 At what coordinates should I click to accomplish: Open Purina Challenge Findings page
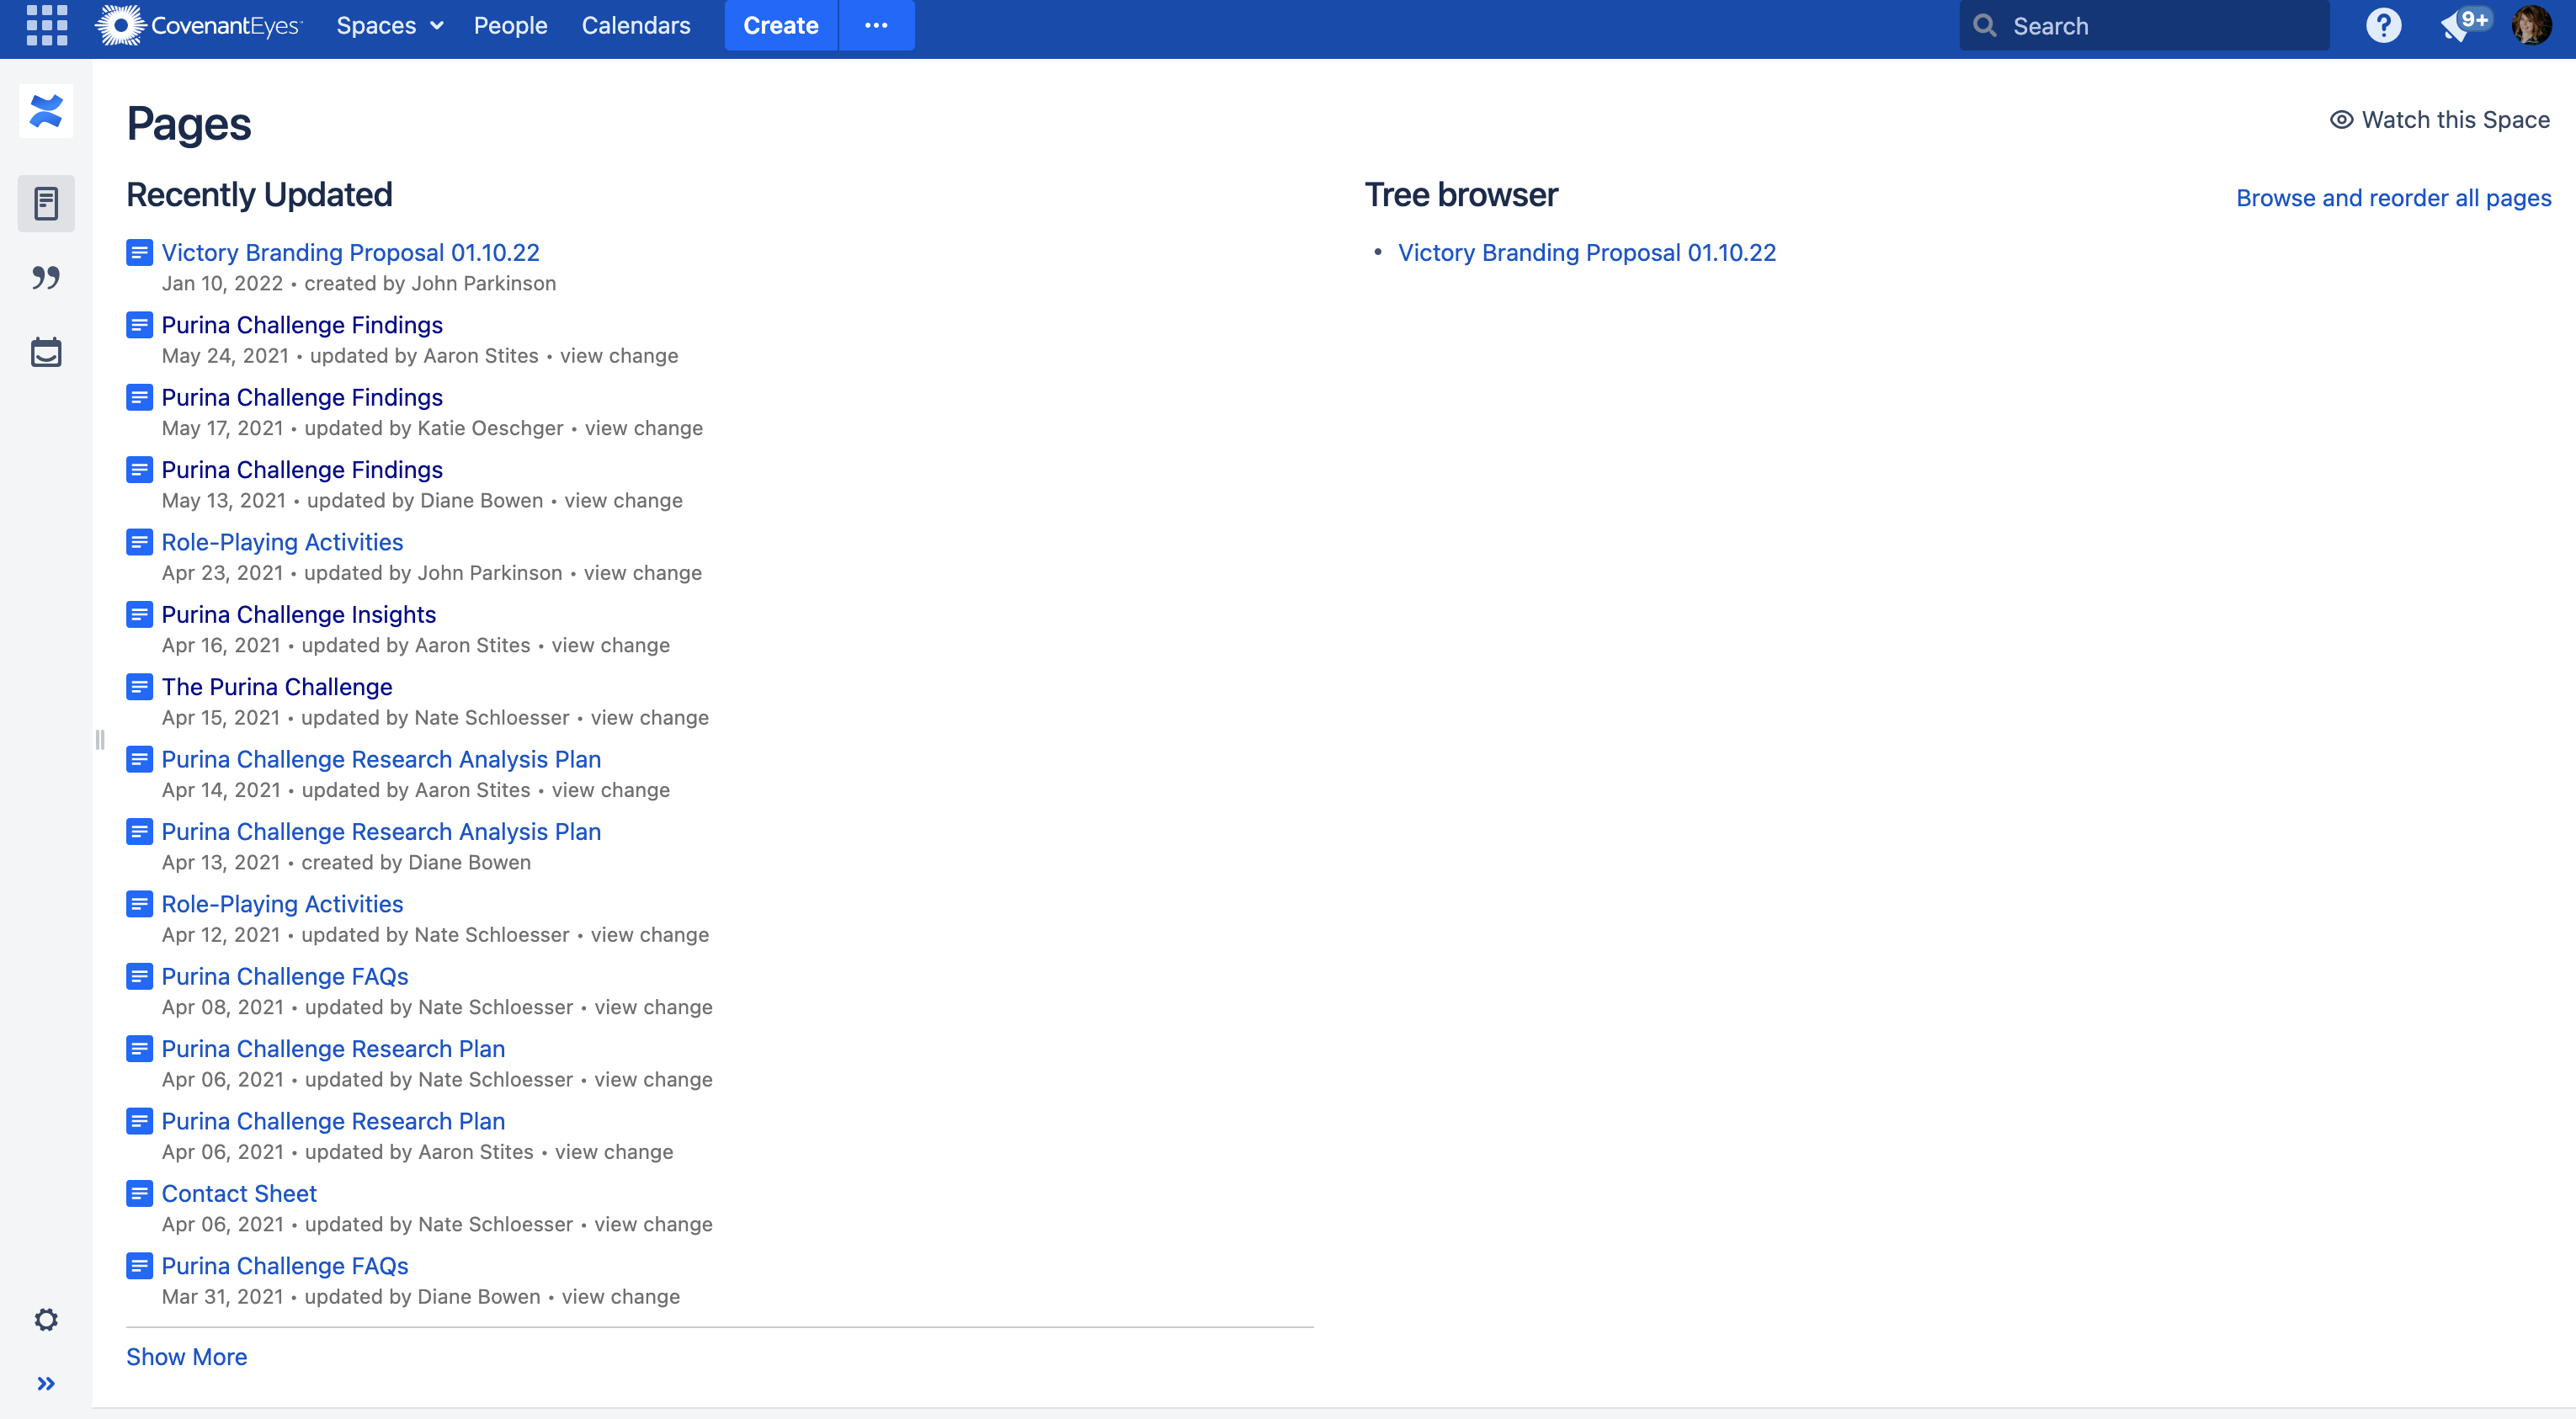pos(301,323)
